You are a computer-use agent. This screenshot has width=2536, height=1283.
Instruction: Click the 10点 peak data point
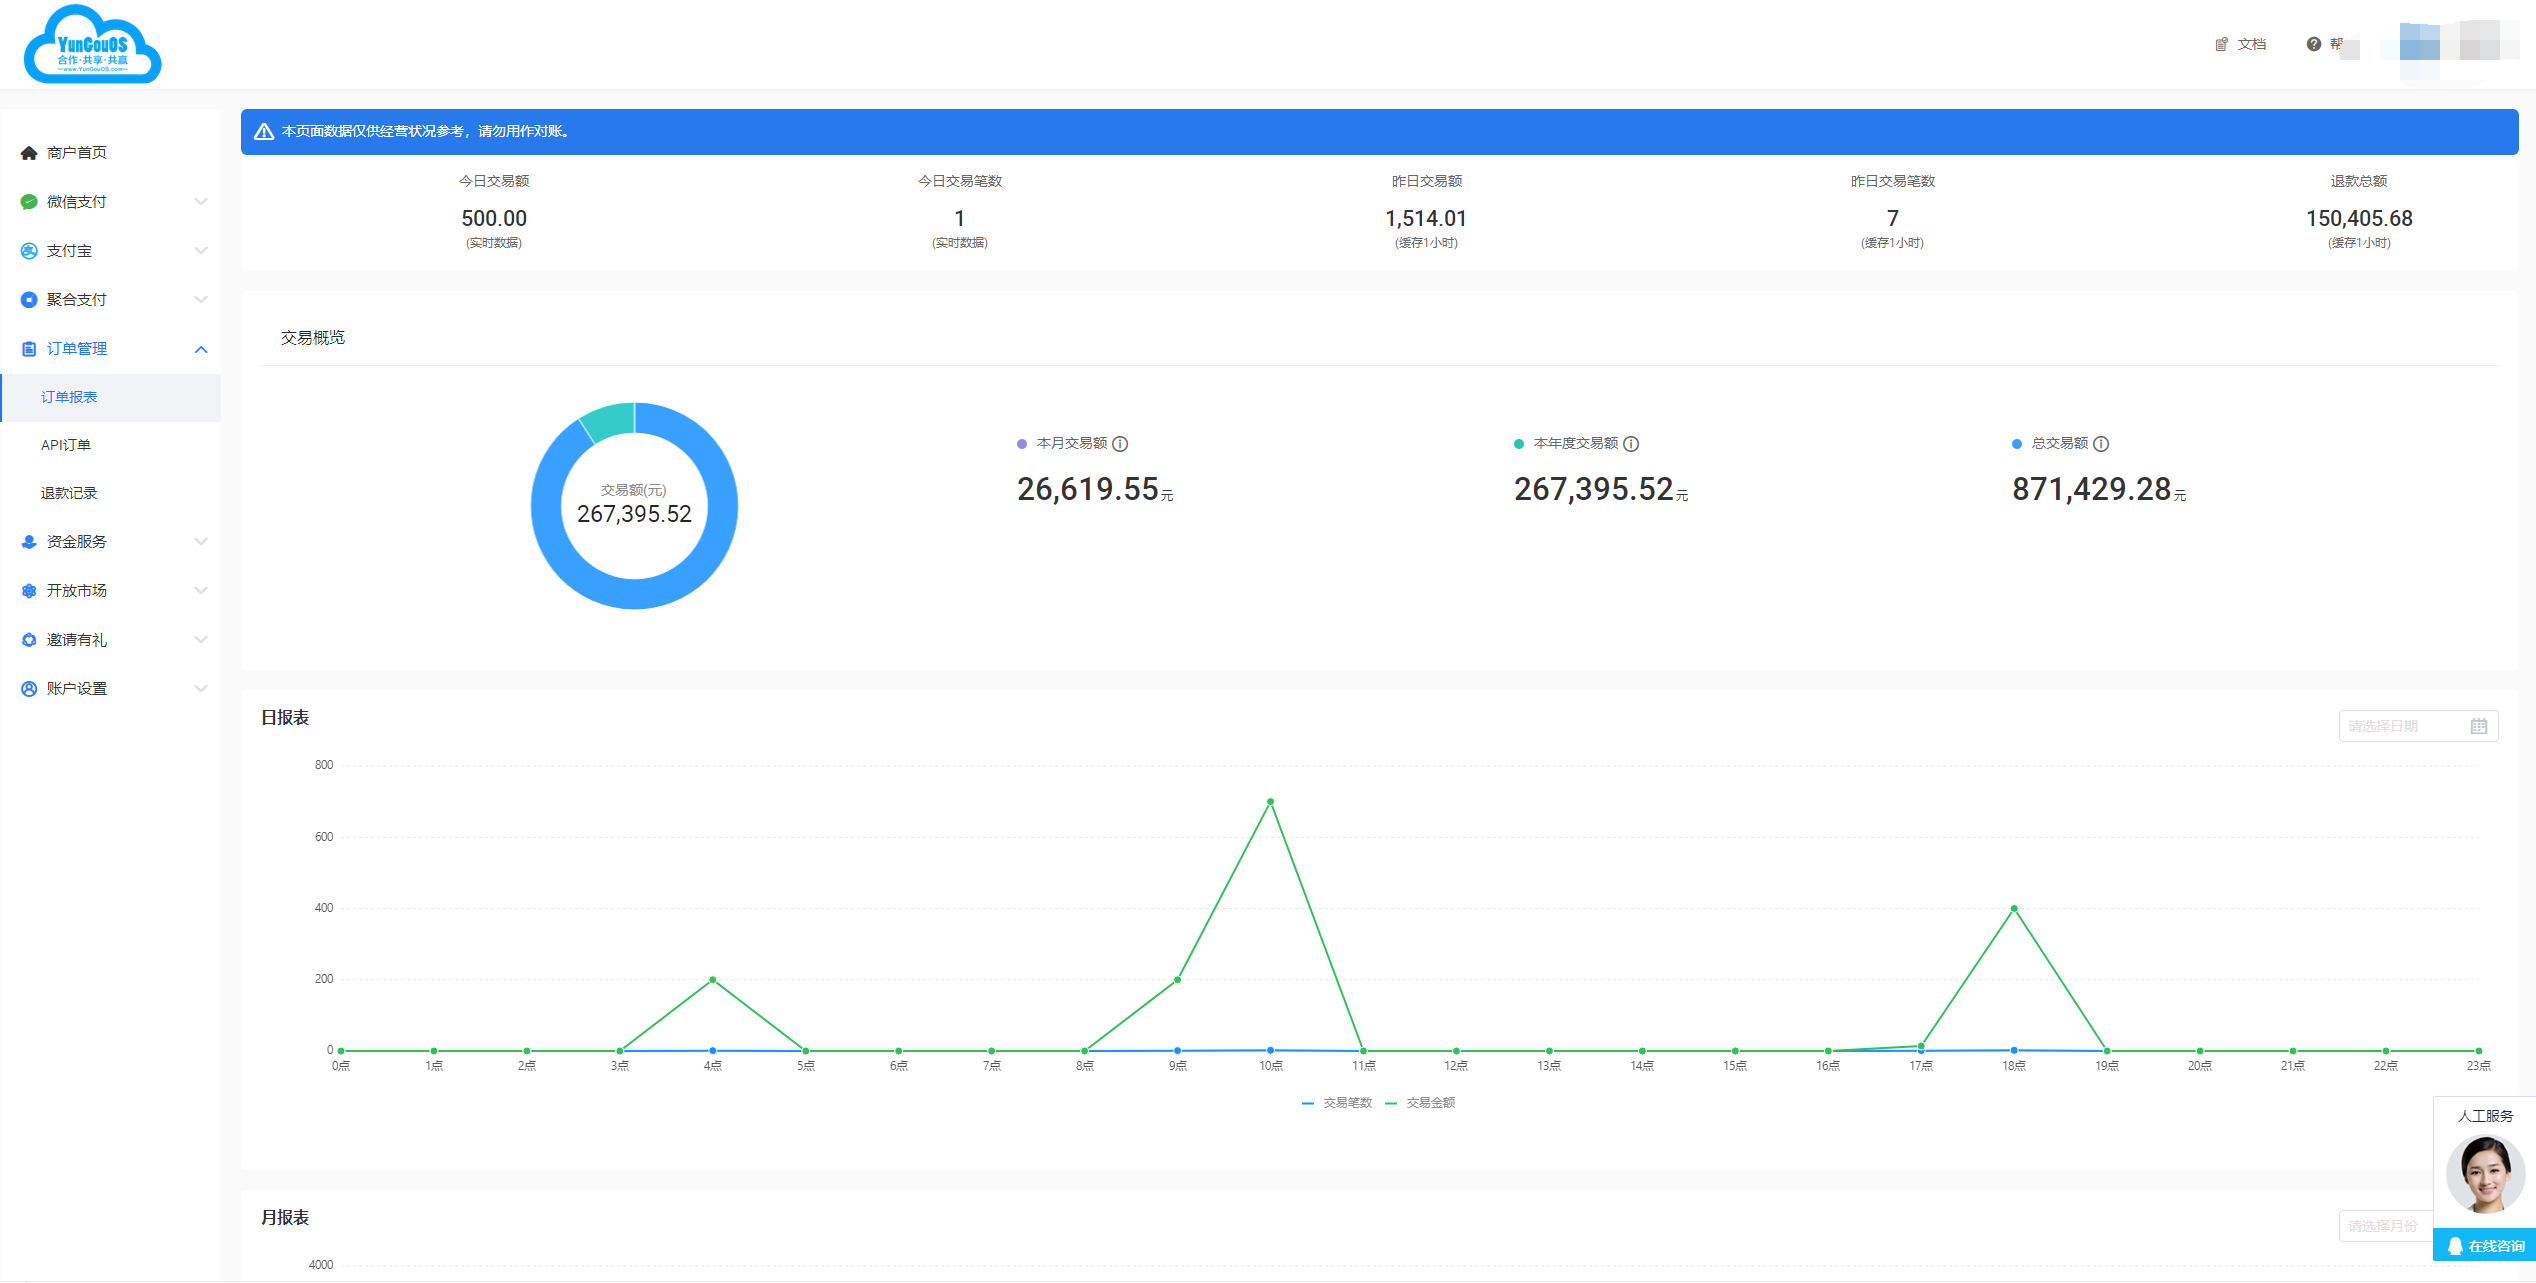coord(1270,802)
